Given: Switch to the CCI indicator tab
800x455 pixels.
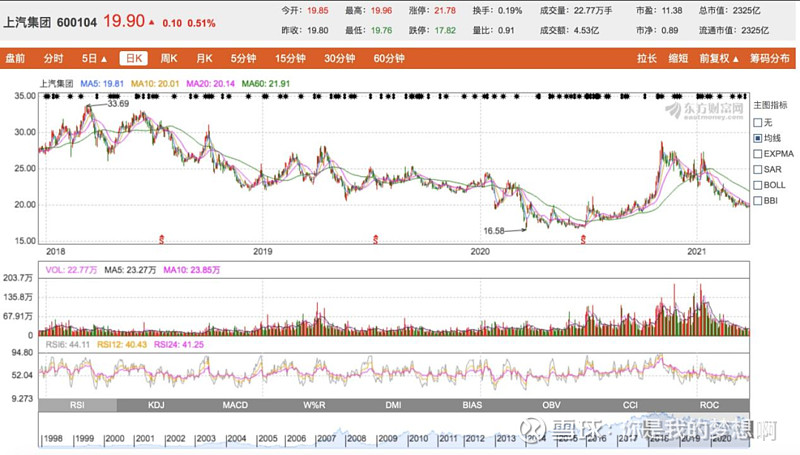Looking at the screenshot, I should (x=631, y=405).
